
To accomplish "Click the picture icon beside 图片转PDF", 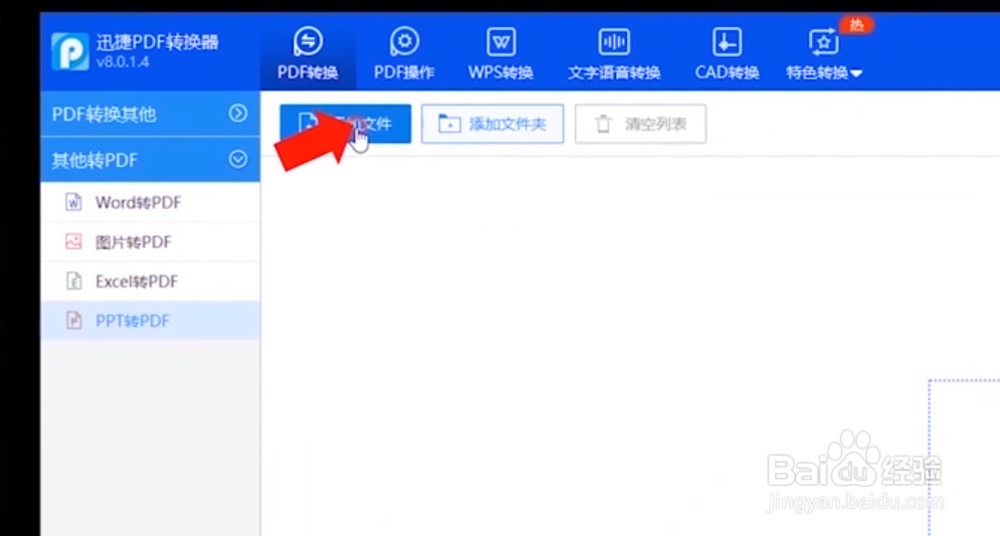I will pos(73,241).
